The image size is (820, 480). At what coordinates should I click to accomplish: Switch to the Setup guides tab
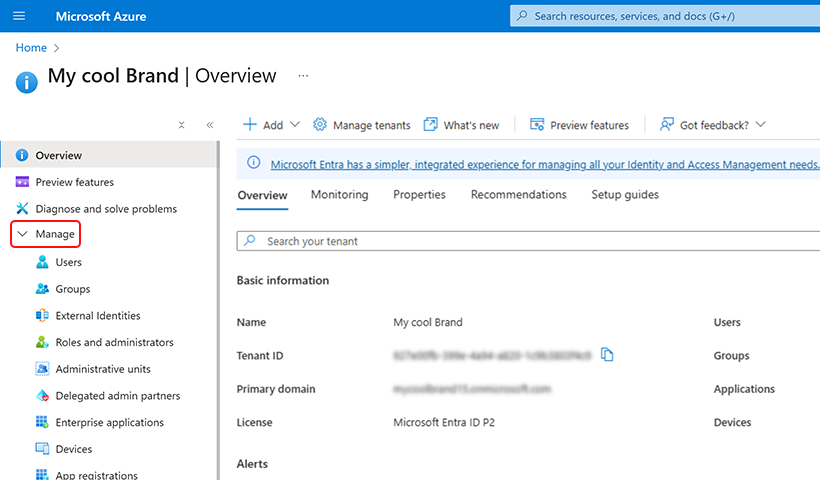pyautogui.click(x=625, y=195)
